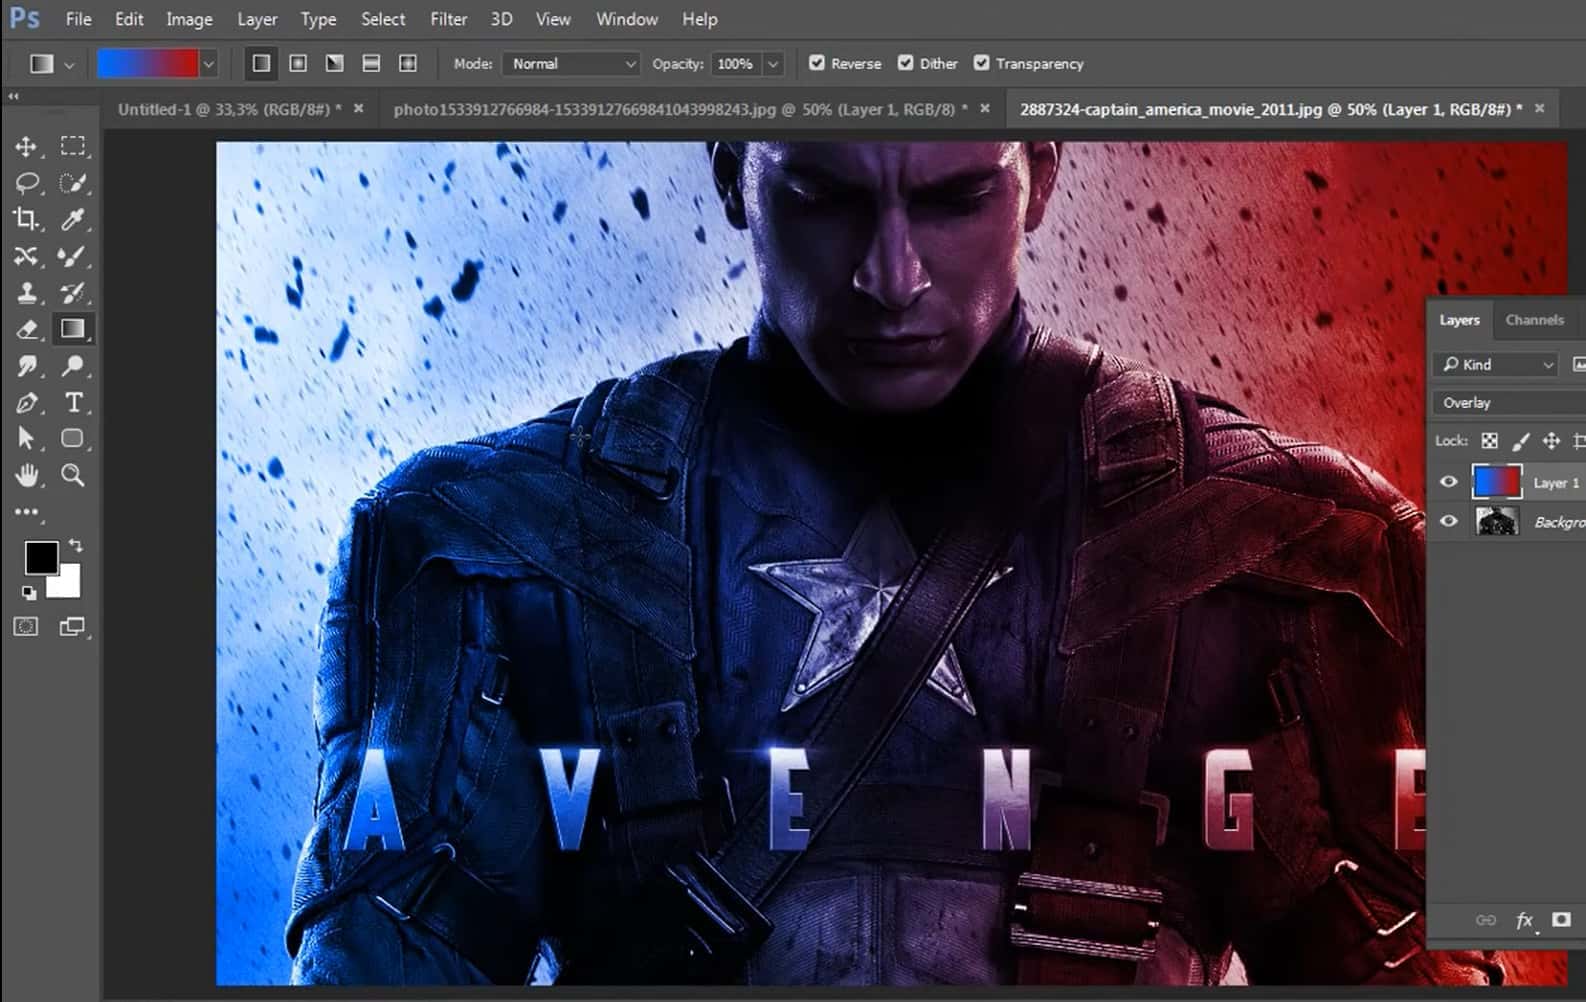Uncheck the Reverse checkbox

(817, 63)
